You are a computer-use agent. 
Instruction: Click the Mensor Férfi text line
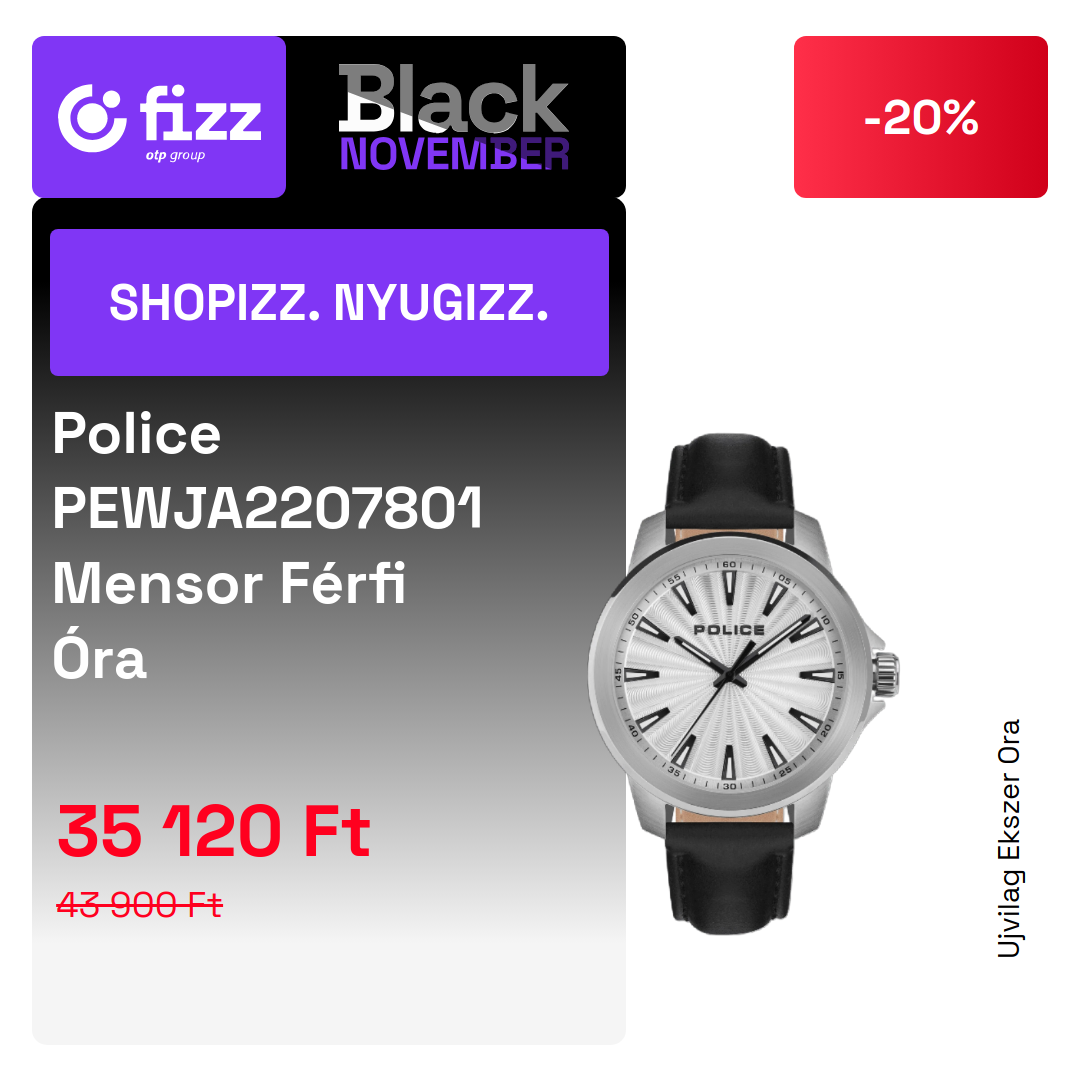[229, 583]
